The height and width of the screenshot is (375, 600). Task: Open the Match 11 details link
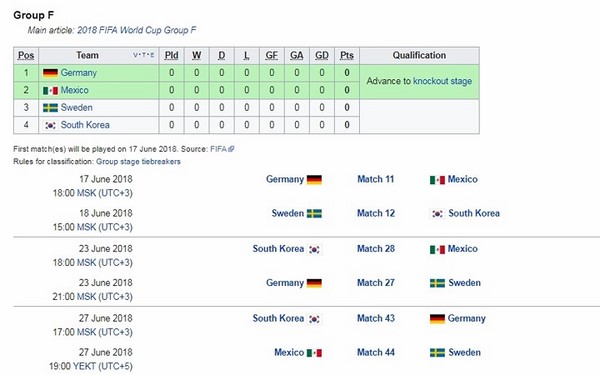click(x=375, y=179)
